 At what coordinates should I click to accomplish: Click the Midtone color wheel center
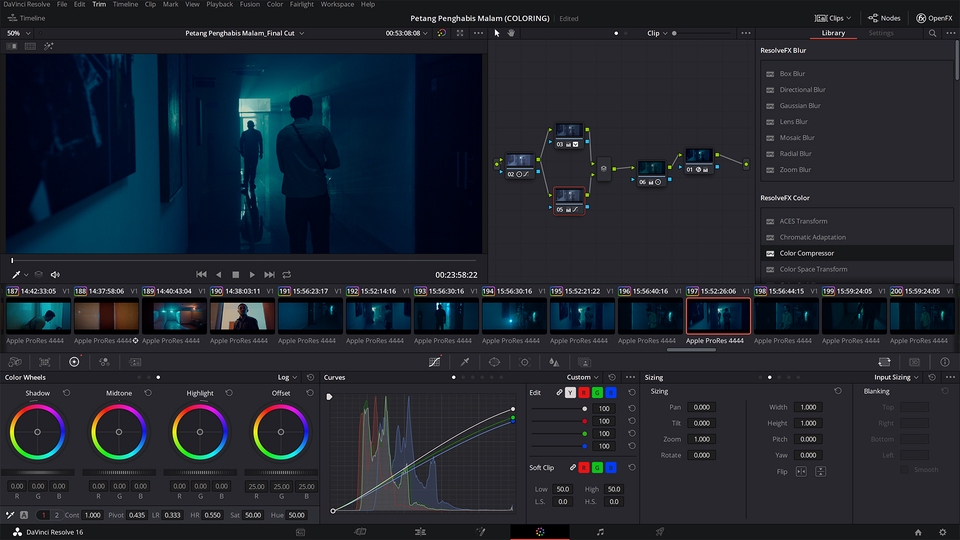(x=118, y=431)
